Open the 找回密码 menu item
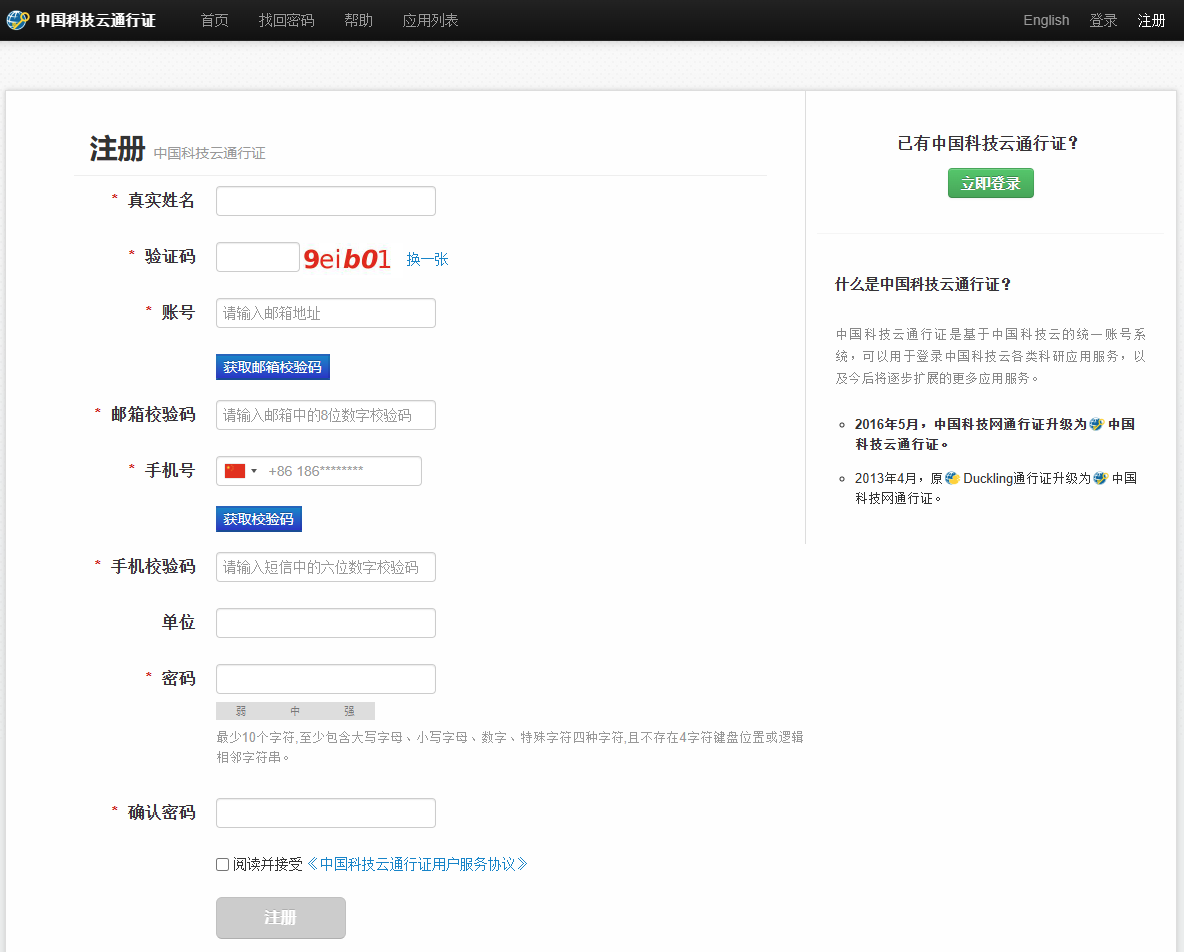Viewport: 1184px width, 952px height. click(286, 20)
